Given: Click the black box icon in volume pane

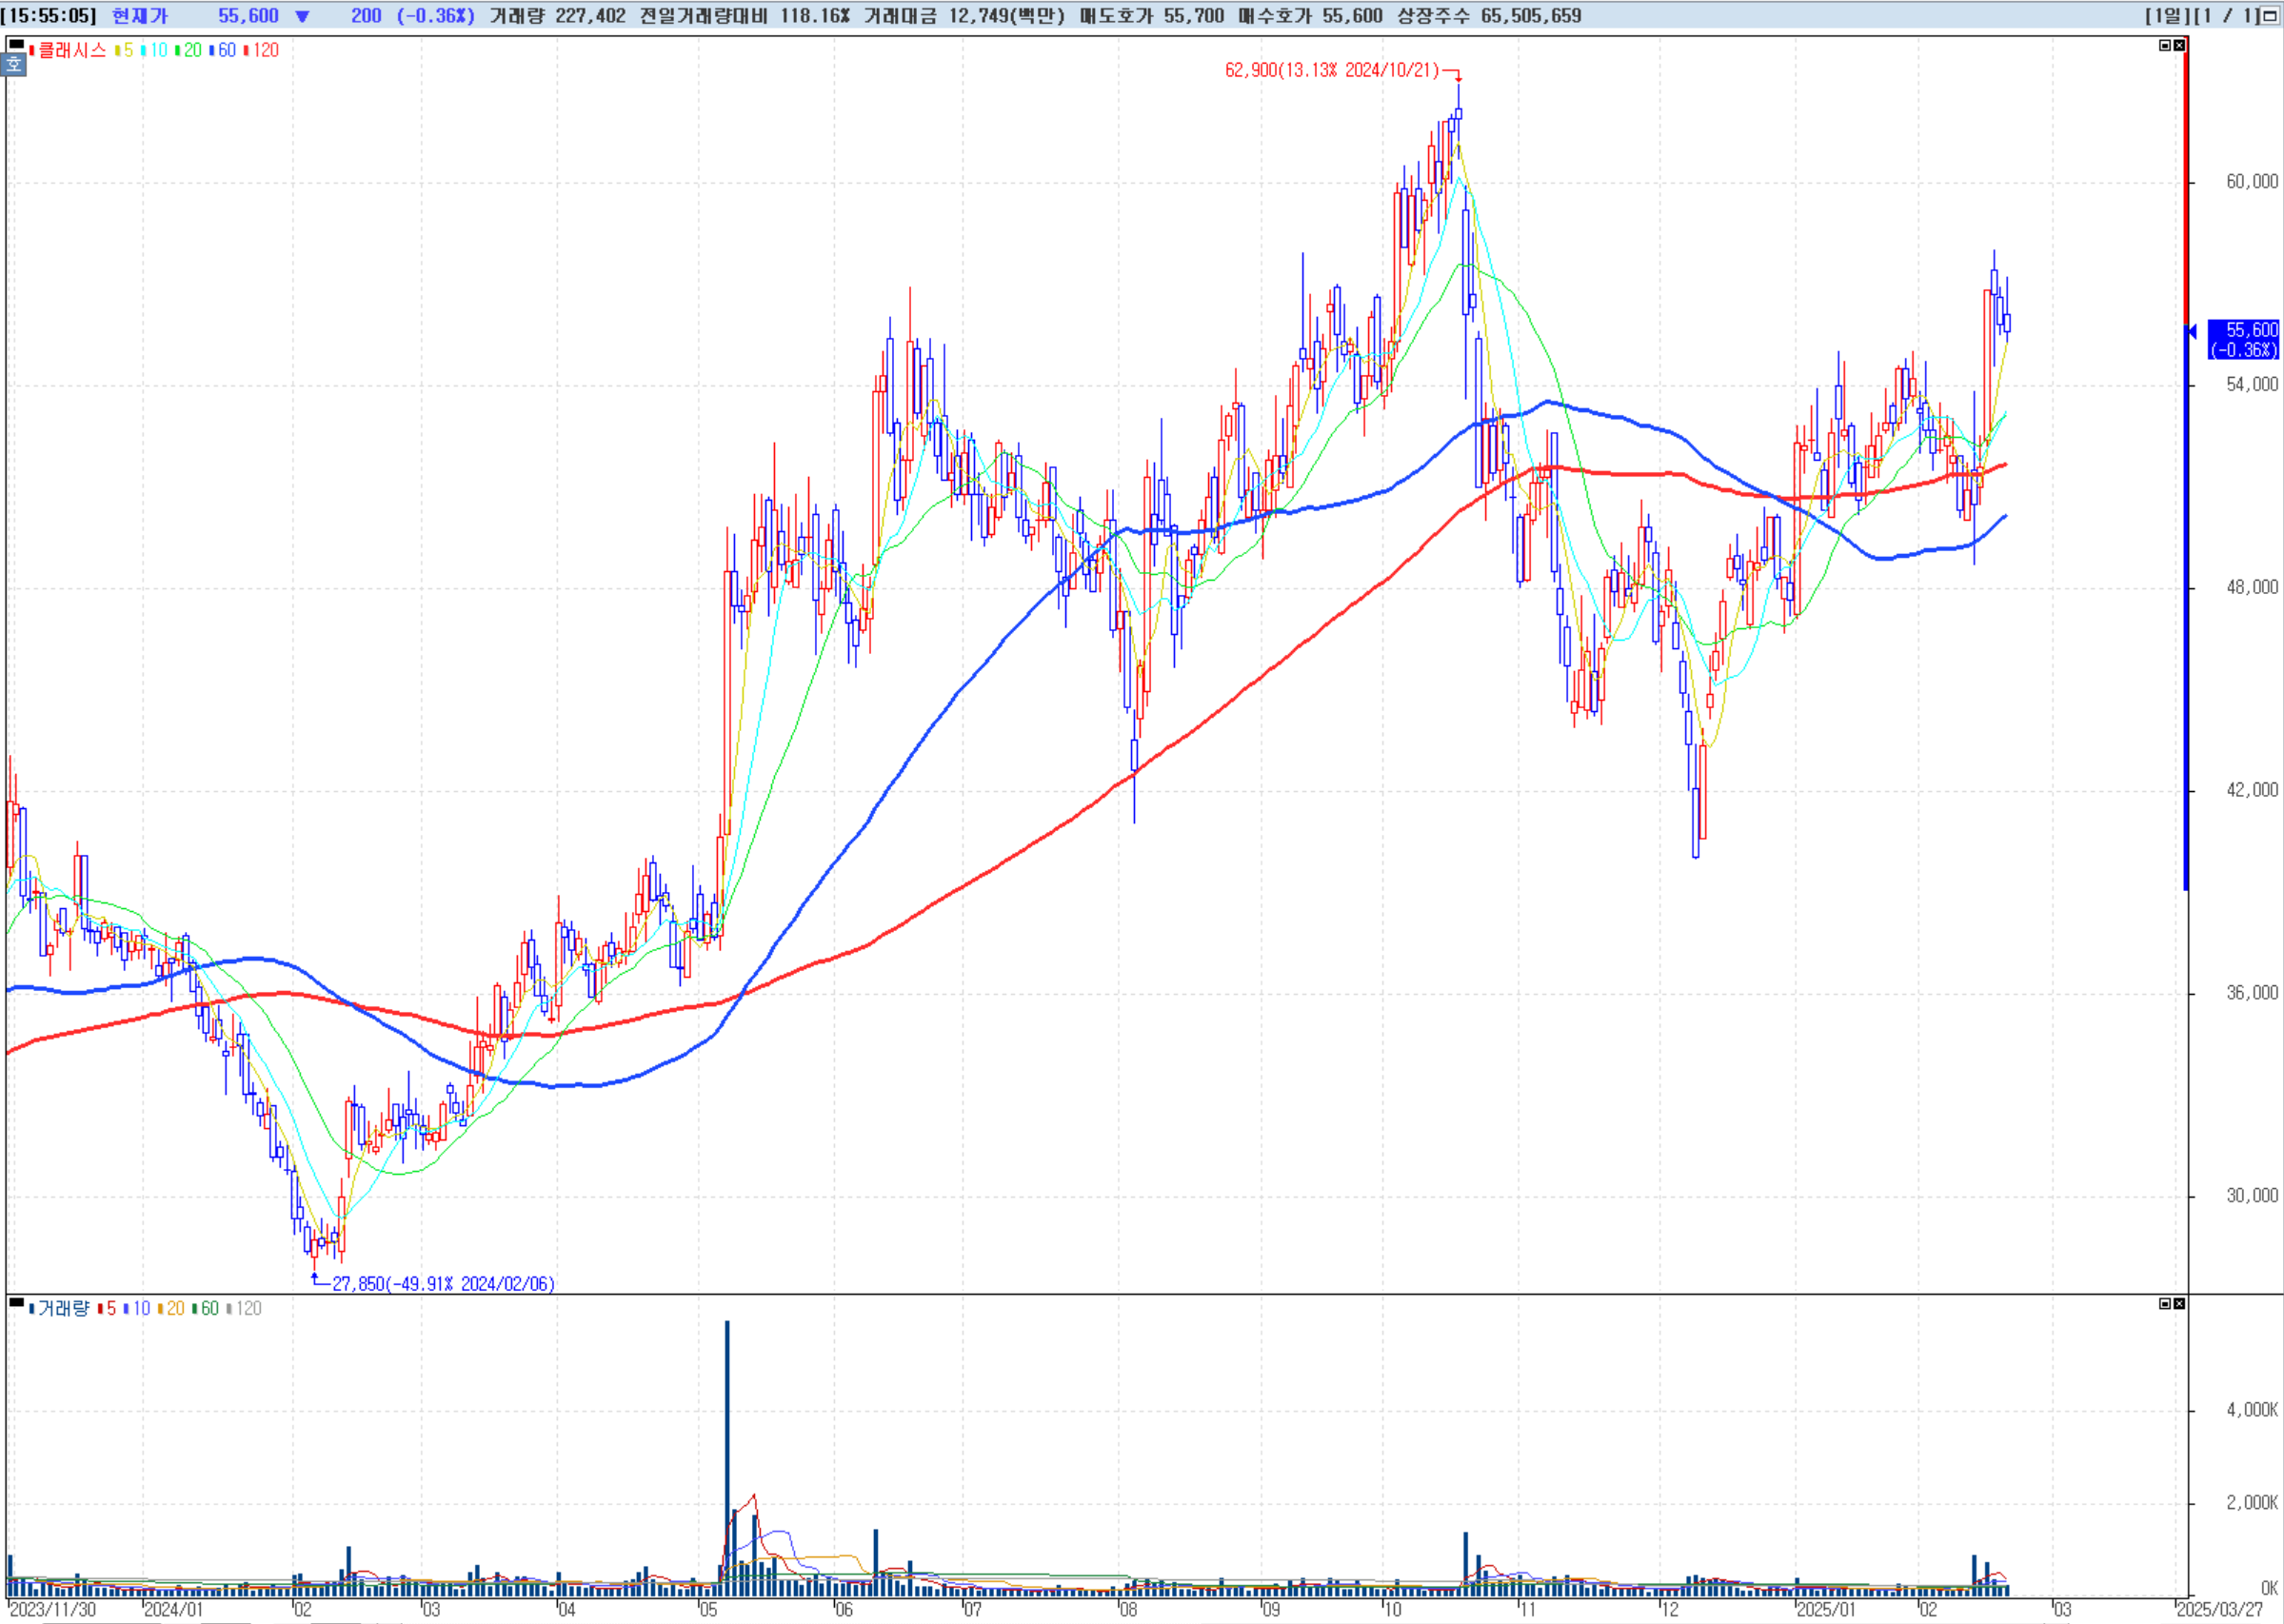Looking at the screenshot, I should point(16,1302).
